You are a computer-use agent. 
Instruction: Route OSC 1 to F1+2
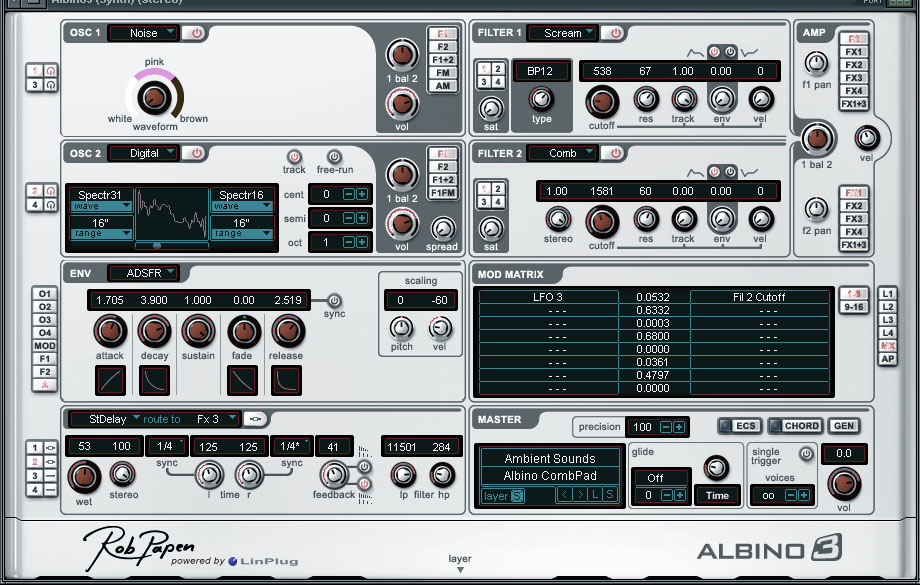pyautogui.click(x=442, y=60)
